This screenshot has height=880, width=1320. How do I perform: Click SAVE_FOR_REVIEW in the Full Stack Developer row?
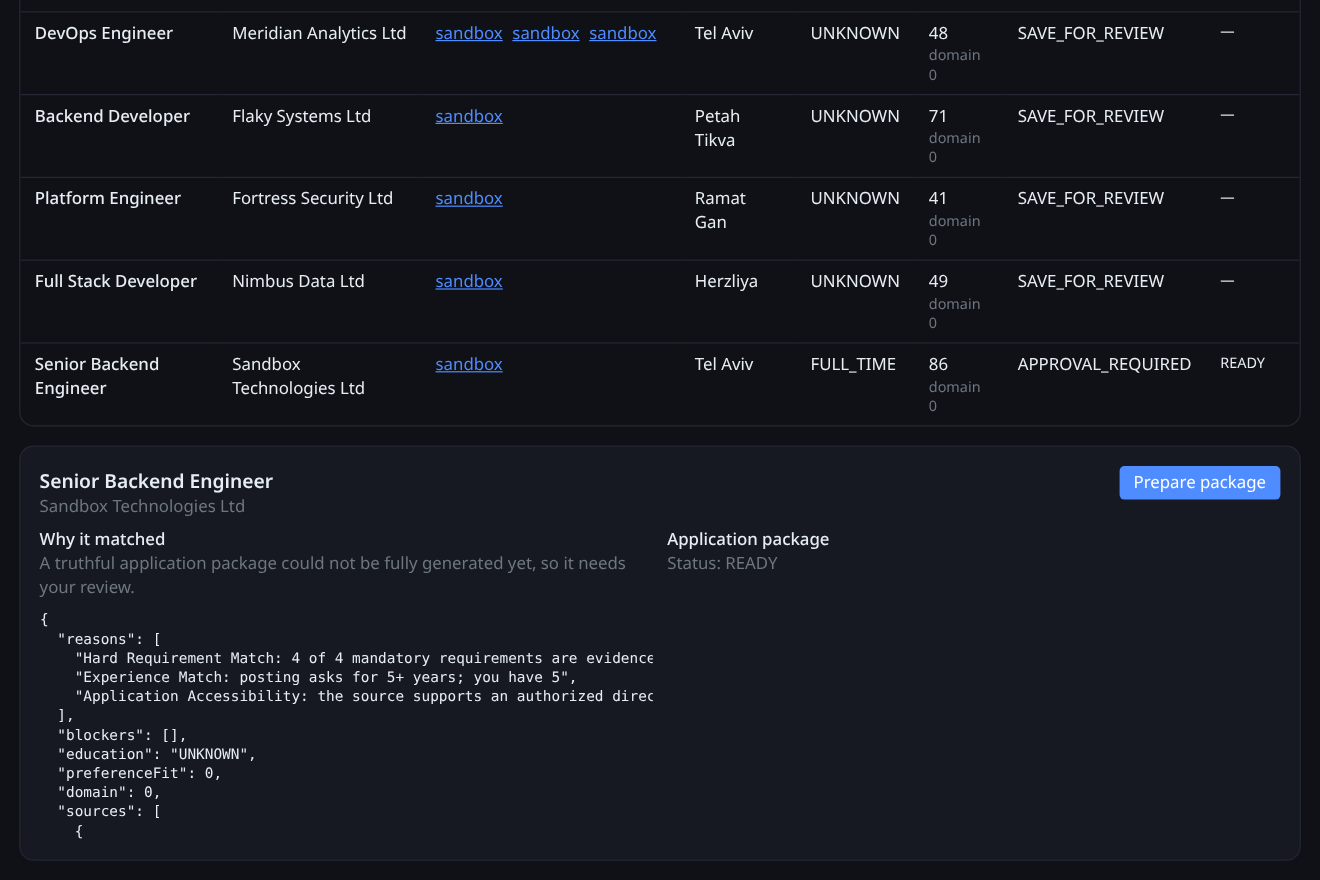tap(1091, 281)
